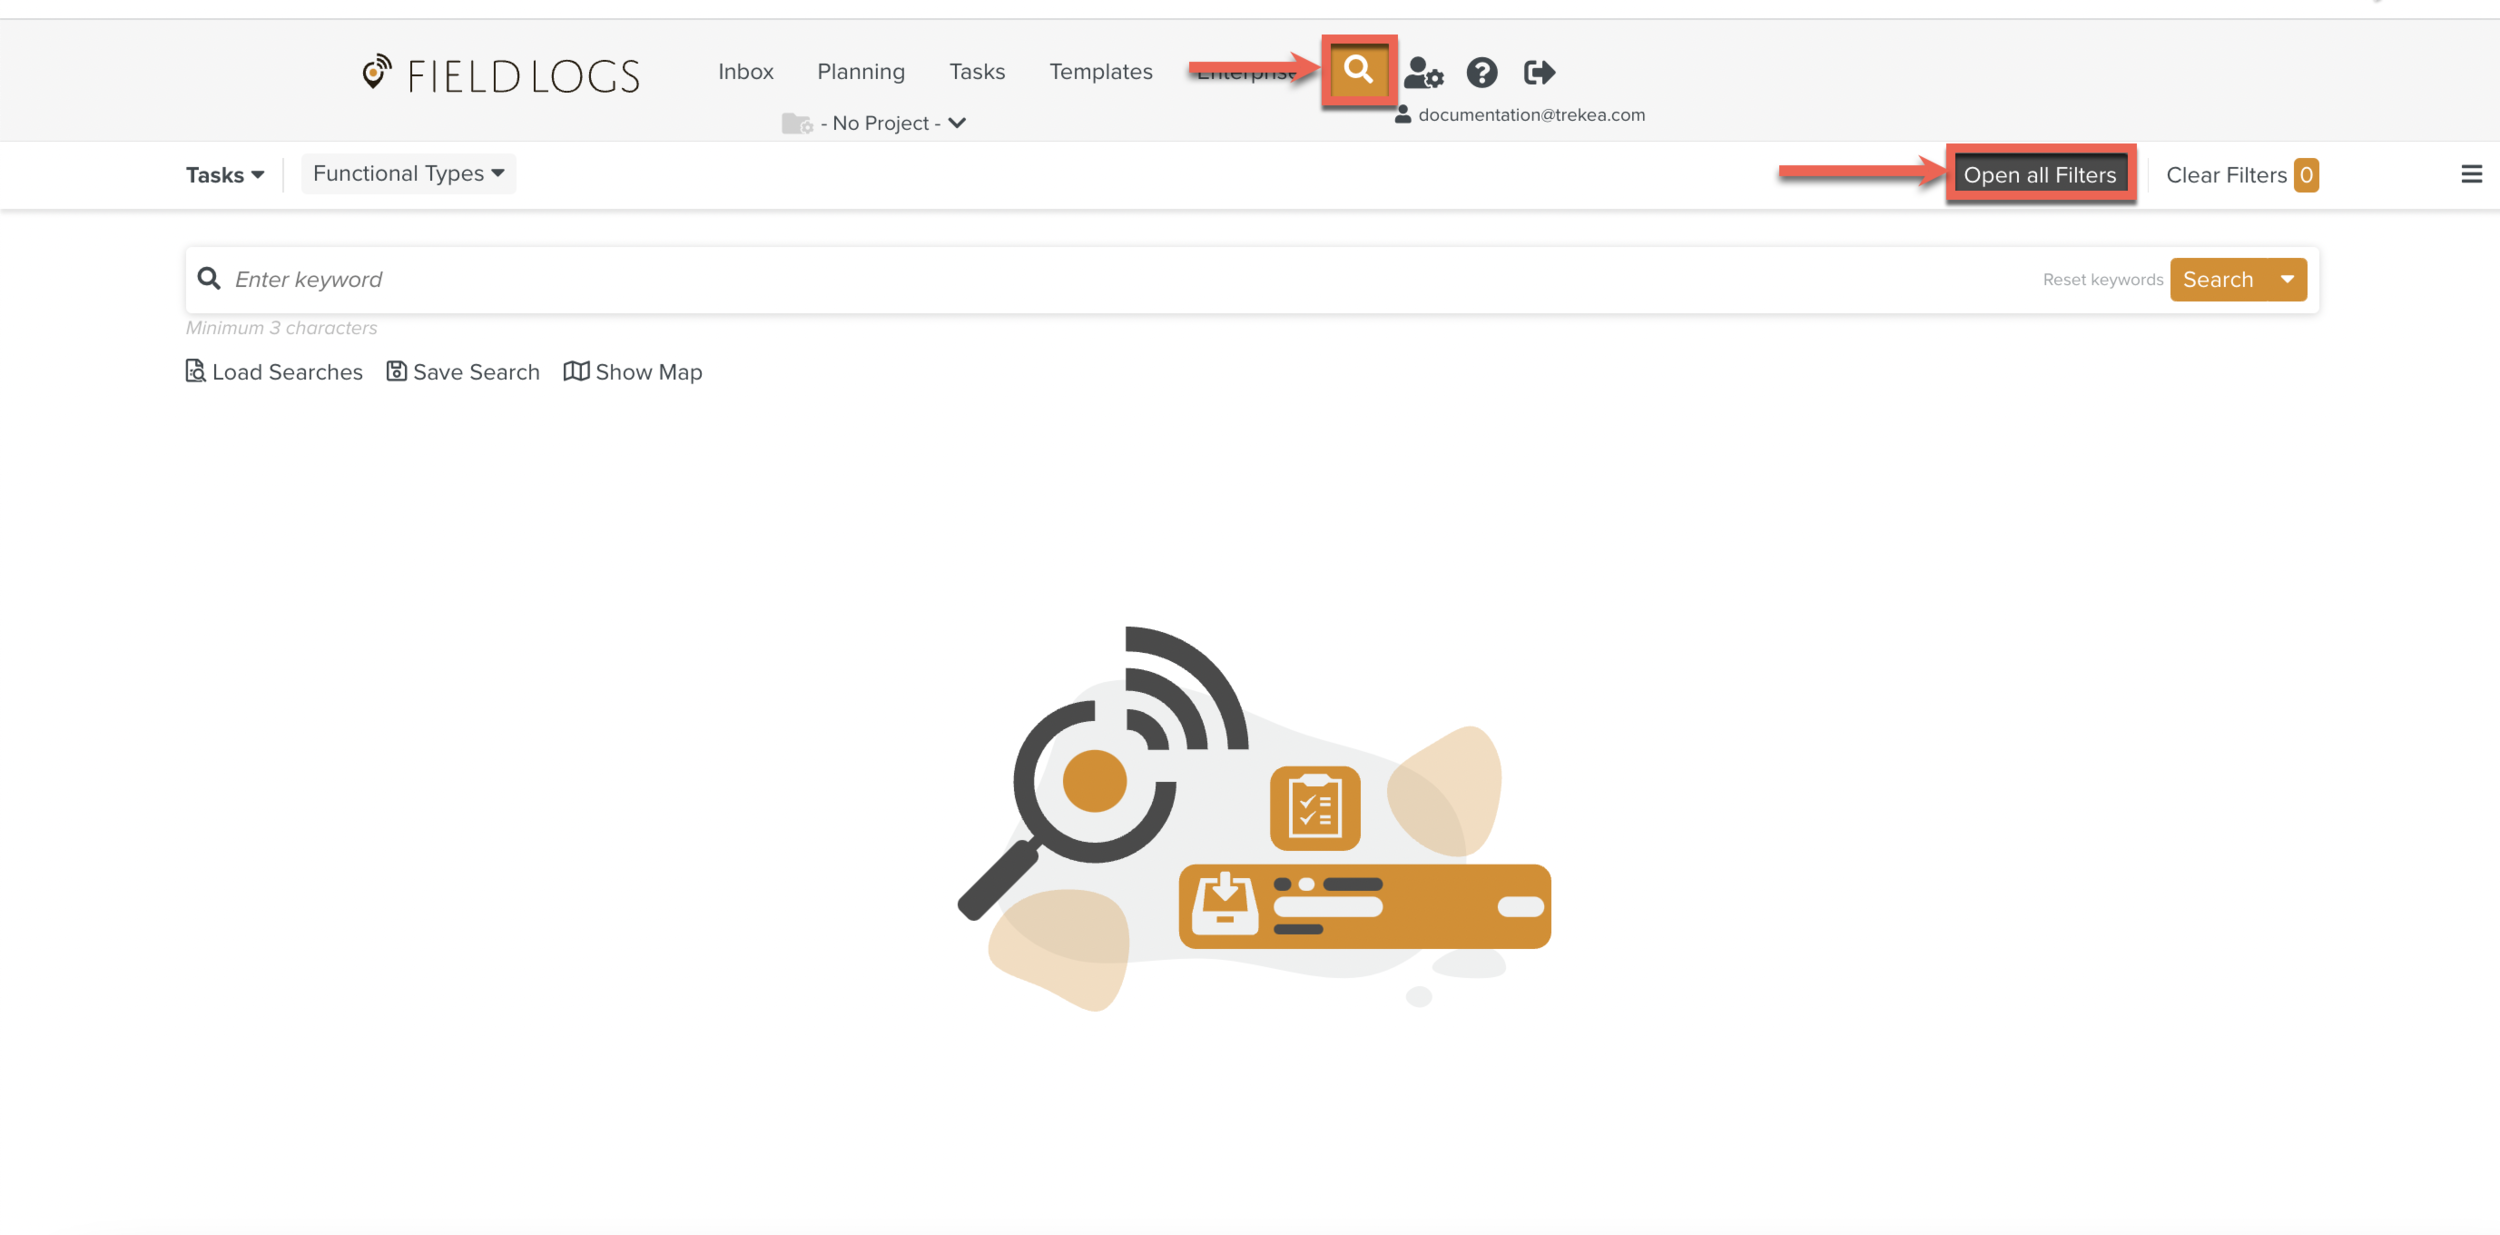Viewport: 2500px width, 1235px height.
Task: Expand the Tasks dropdown filter
Action: click(x=225, y=175)
